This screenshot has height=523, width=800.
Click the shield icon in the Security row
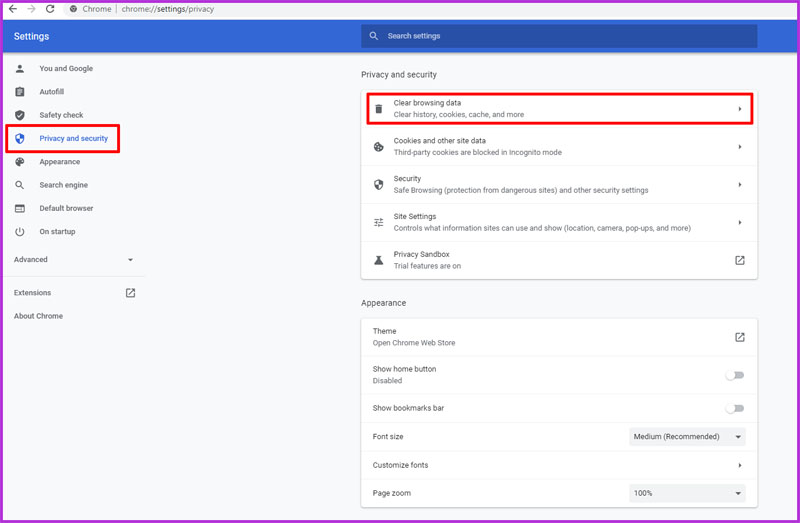coord(379,185)
